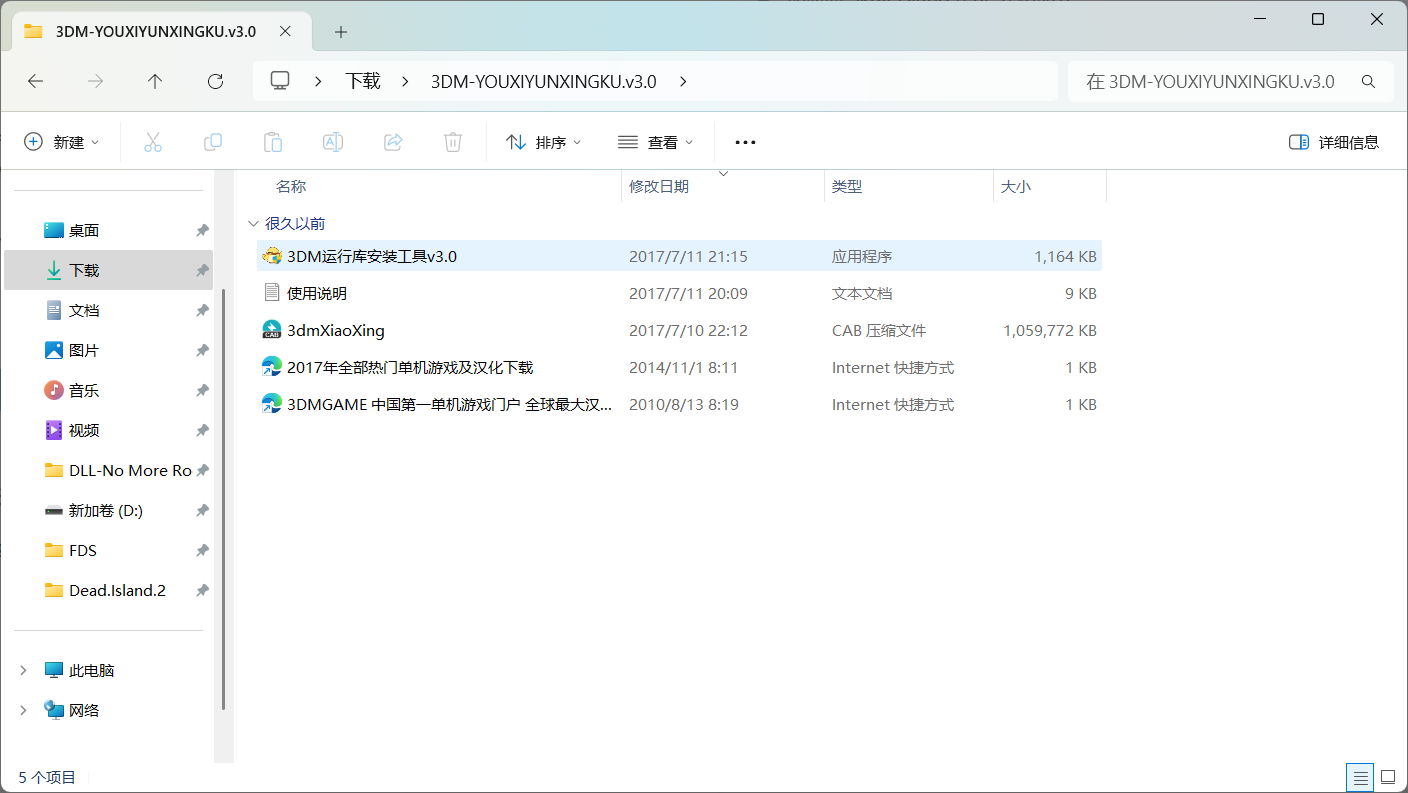Sort by the 大小 column header
This screenshot has width=1408, height=793.
[x=1016, y=186]
